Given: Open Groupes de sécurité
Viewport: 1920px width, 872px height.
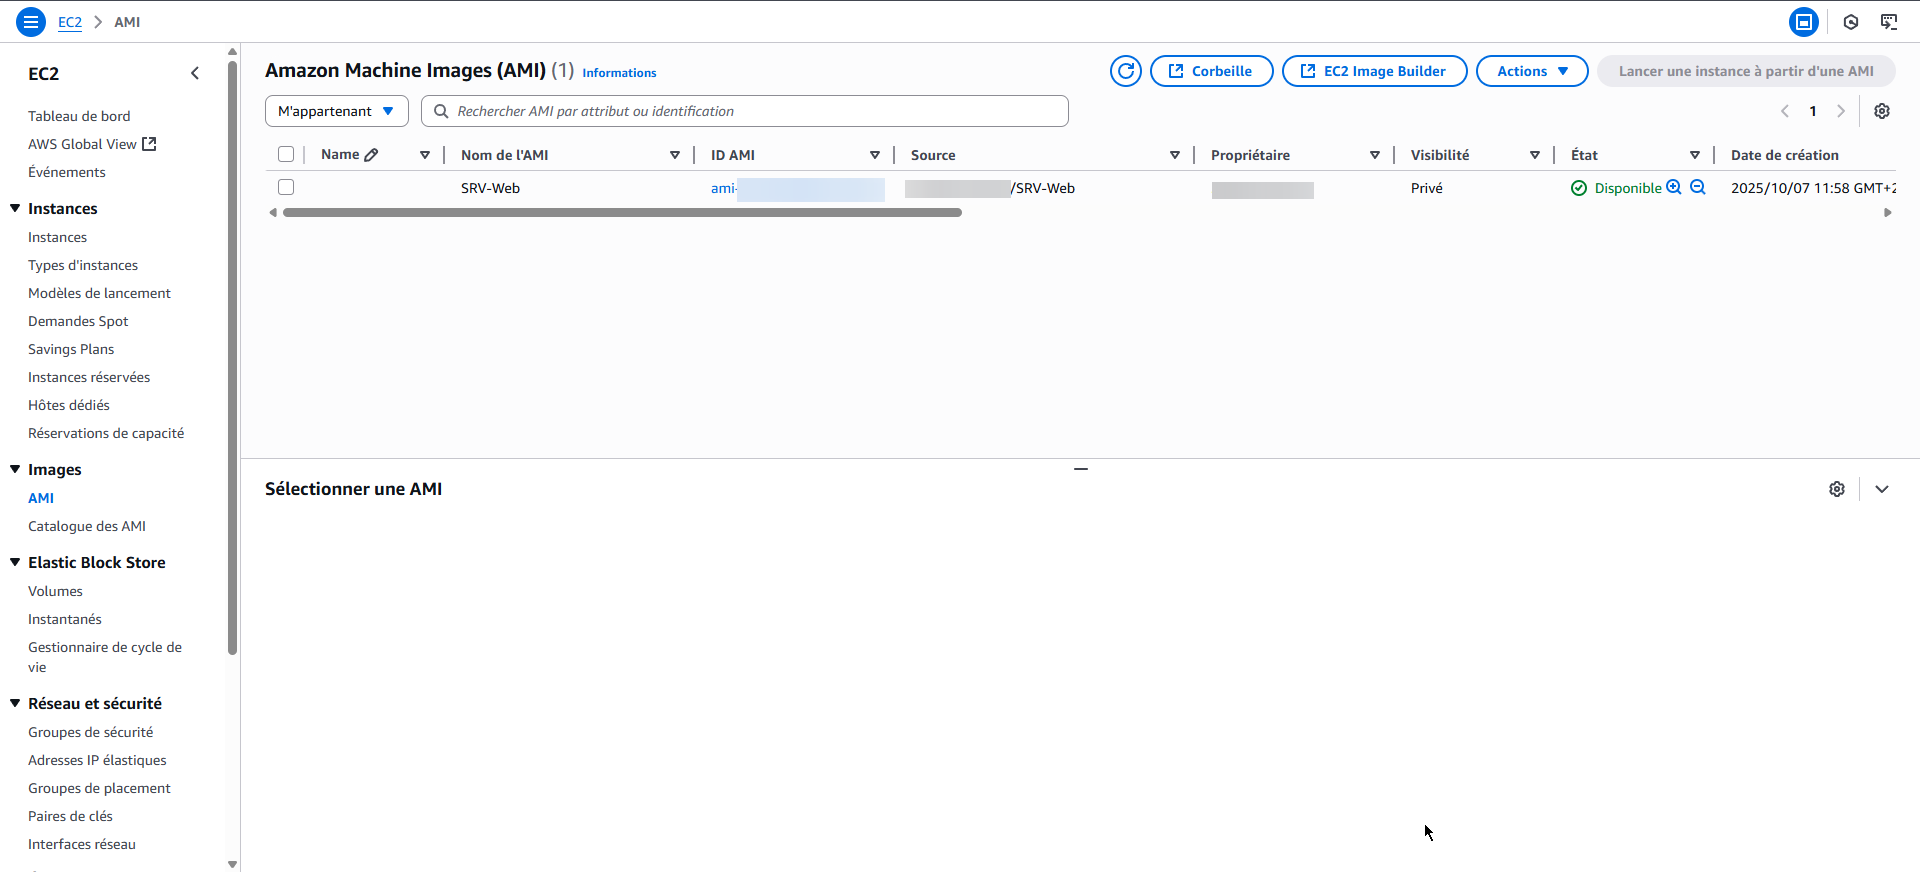Looking at the screenshot, I should (x=90, y=732).
